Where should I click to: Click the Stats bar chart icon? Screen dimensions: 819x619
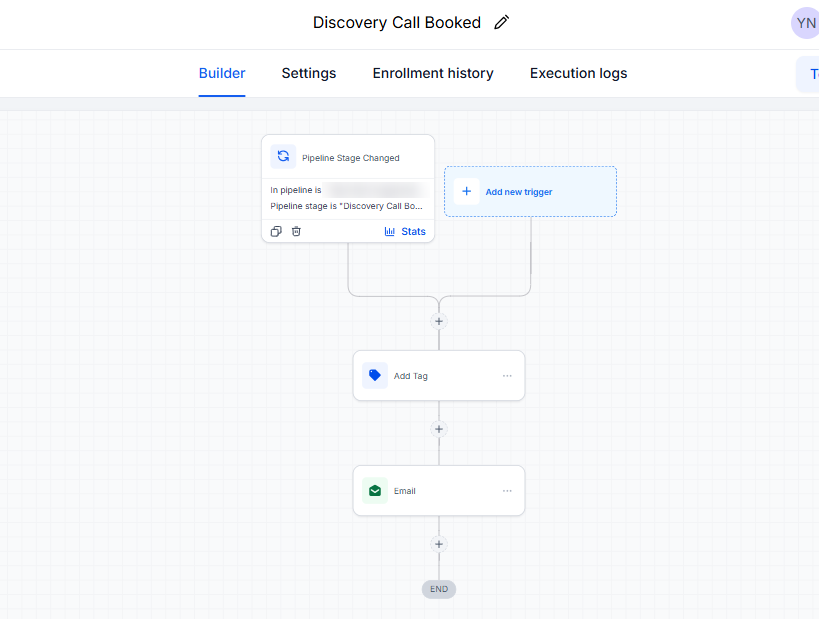(390, 231)
